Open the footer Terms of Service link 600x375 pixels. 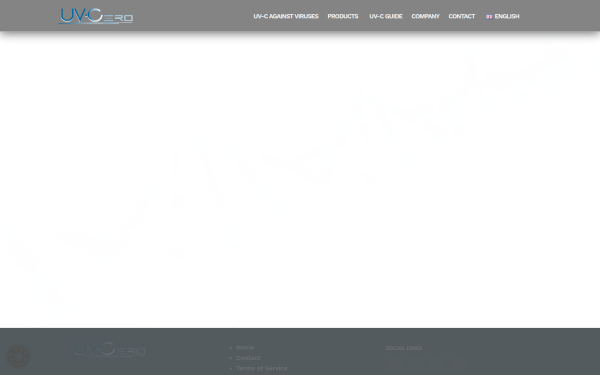coord(262,368)
